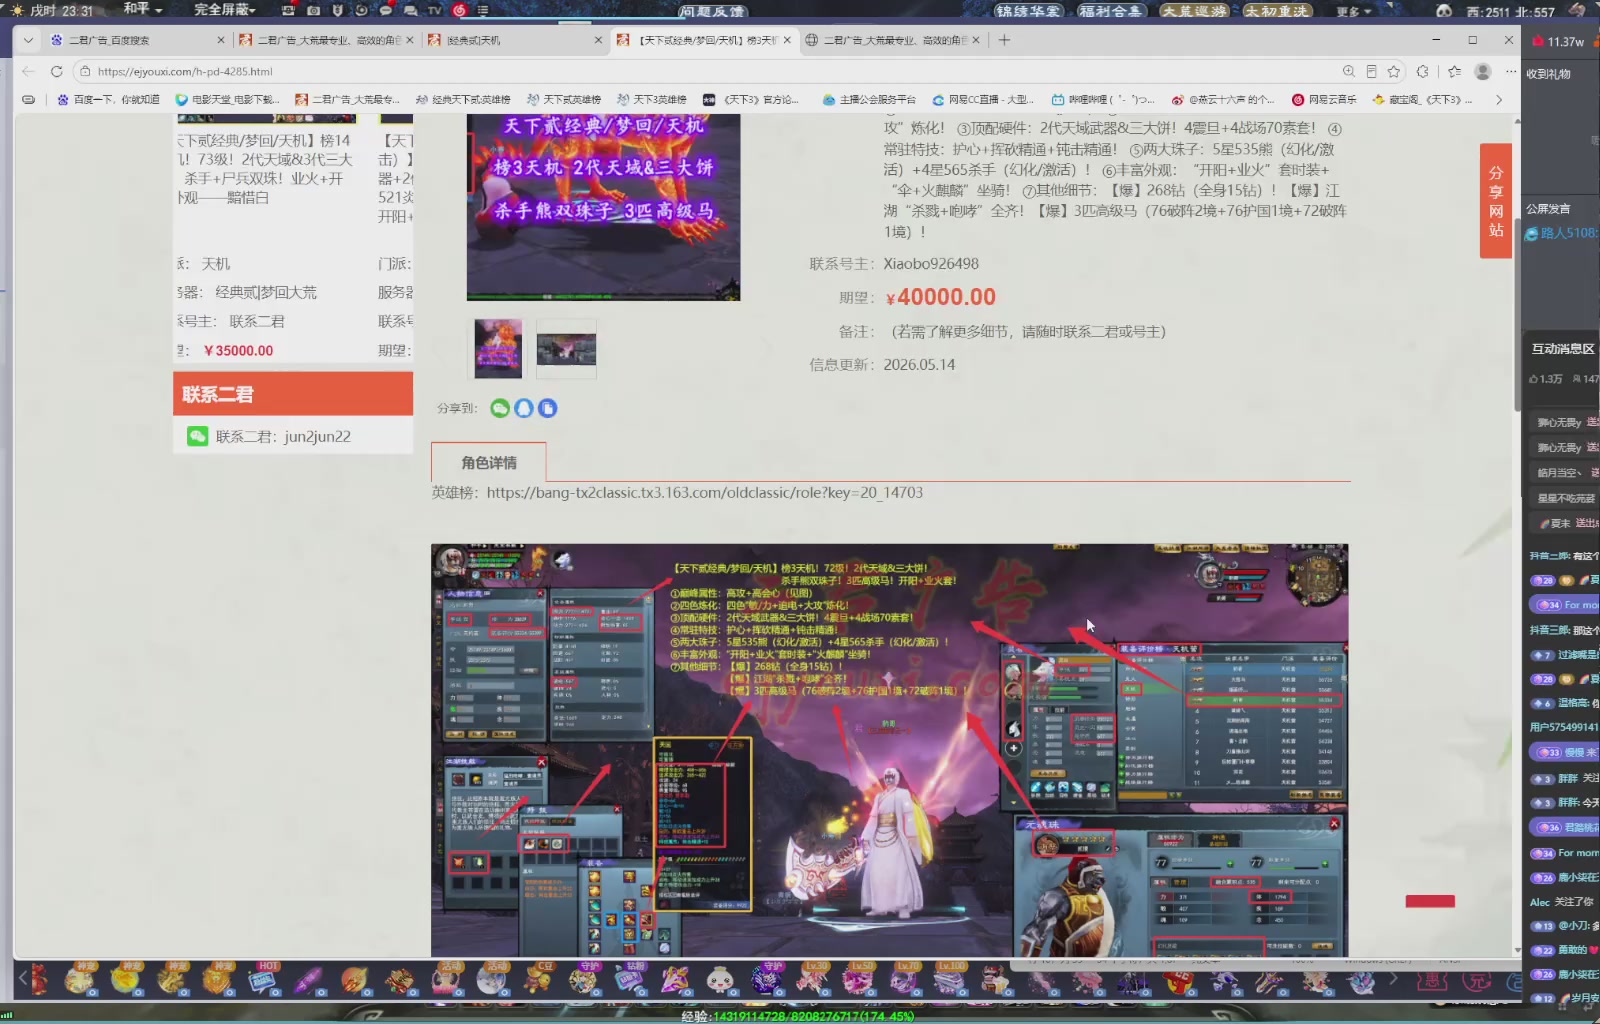The height and width of the screenshot is (1024, 1600).
Task: Select the HOT-tagged gift in gift bar
Action: 263,980
